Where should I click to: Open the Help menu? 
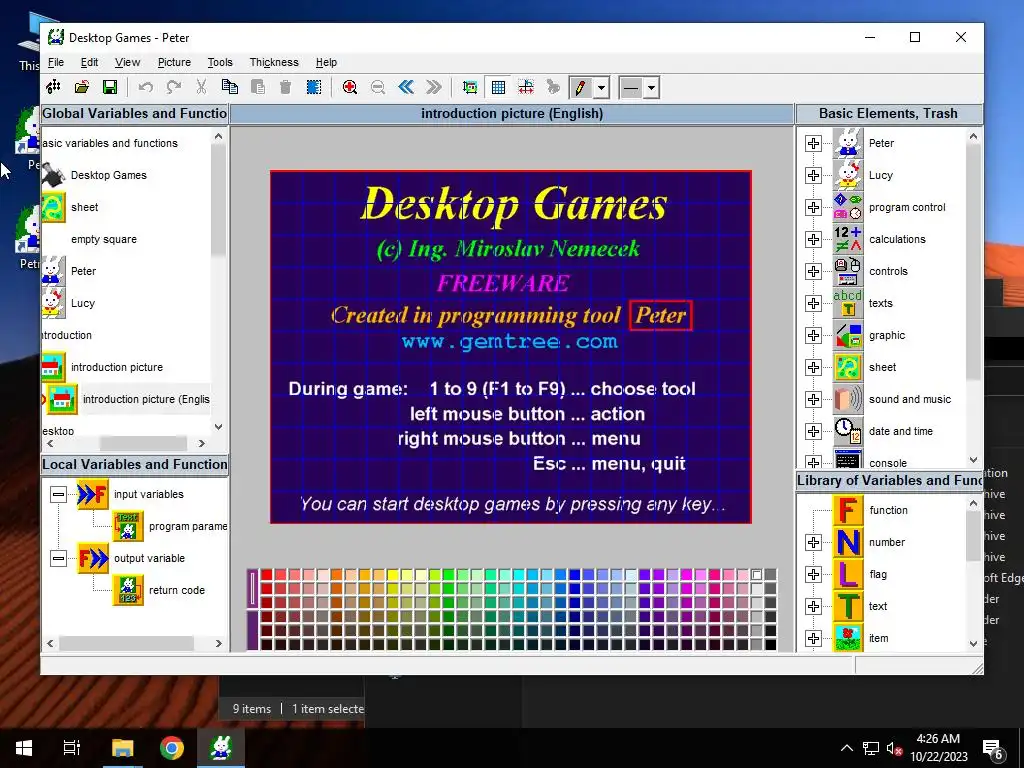[327, 62]
